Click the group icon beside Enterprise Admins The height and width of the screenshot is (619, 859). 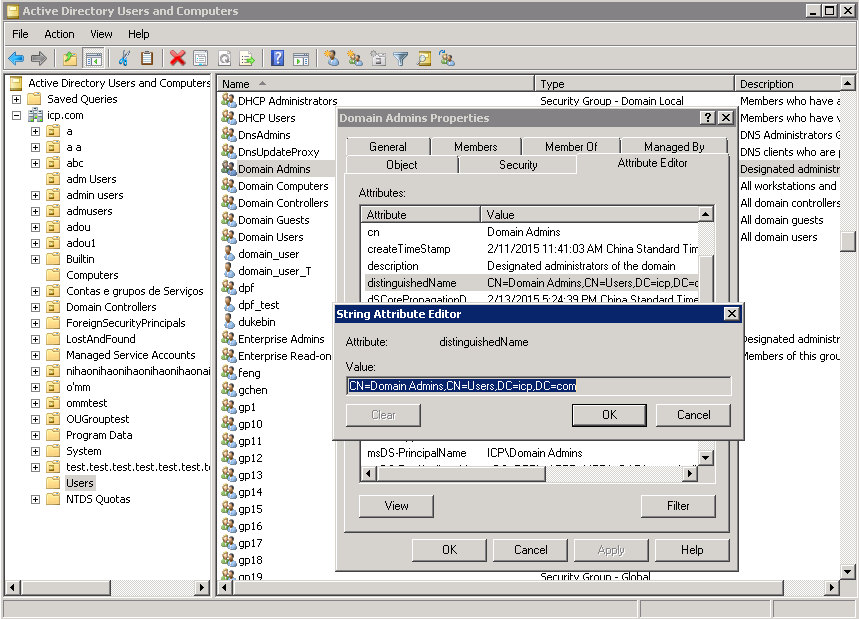click(228, 339)
